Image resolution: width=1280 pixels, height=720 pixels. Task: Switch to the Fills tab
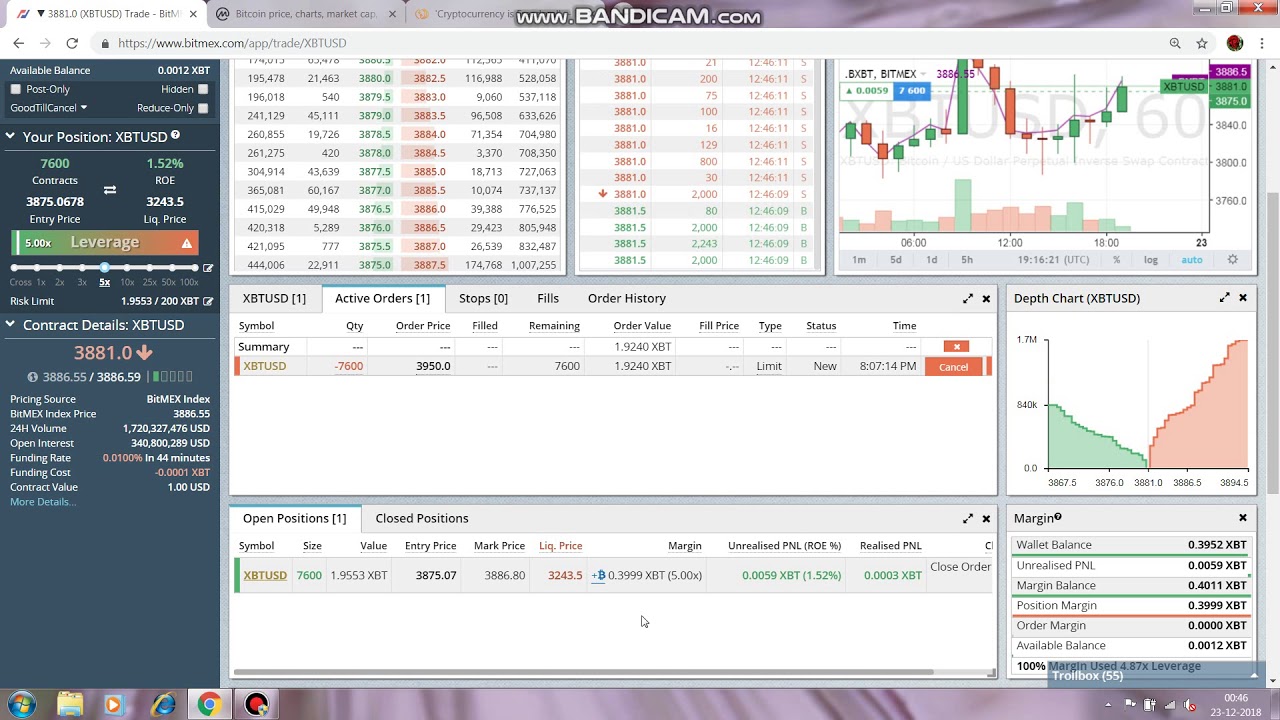(x=548, y=298)
